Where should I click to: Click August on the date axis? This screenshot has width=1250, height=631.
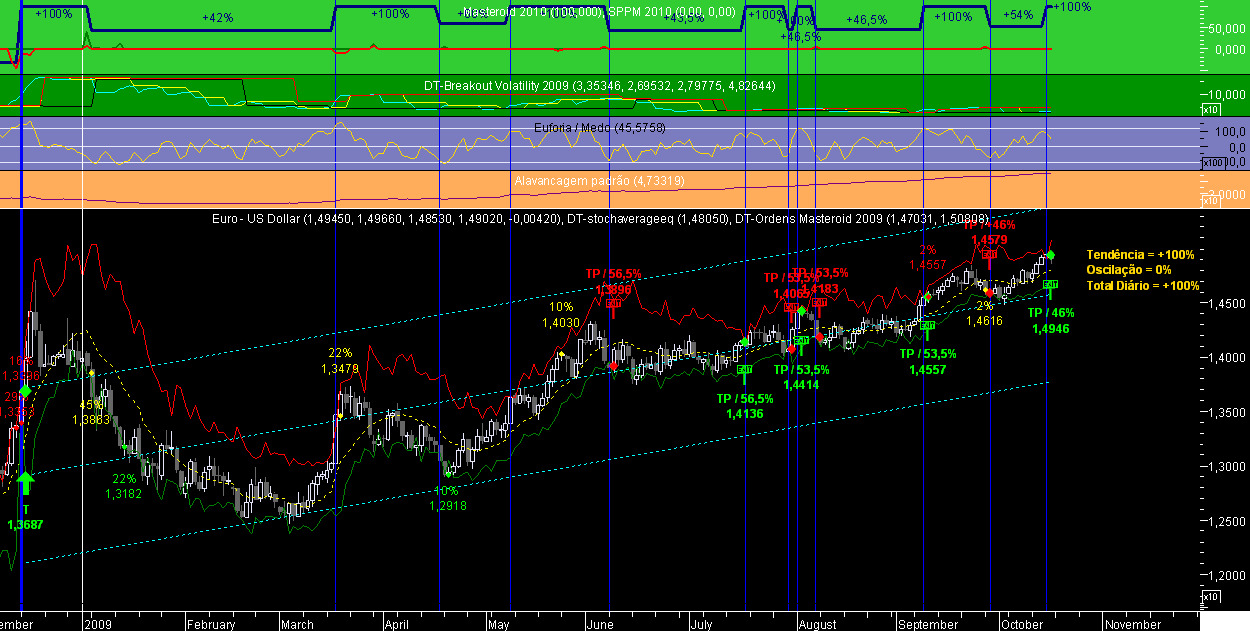[x=818, y=624]
